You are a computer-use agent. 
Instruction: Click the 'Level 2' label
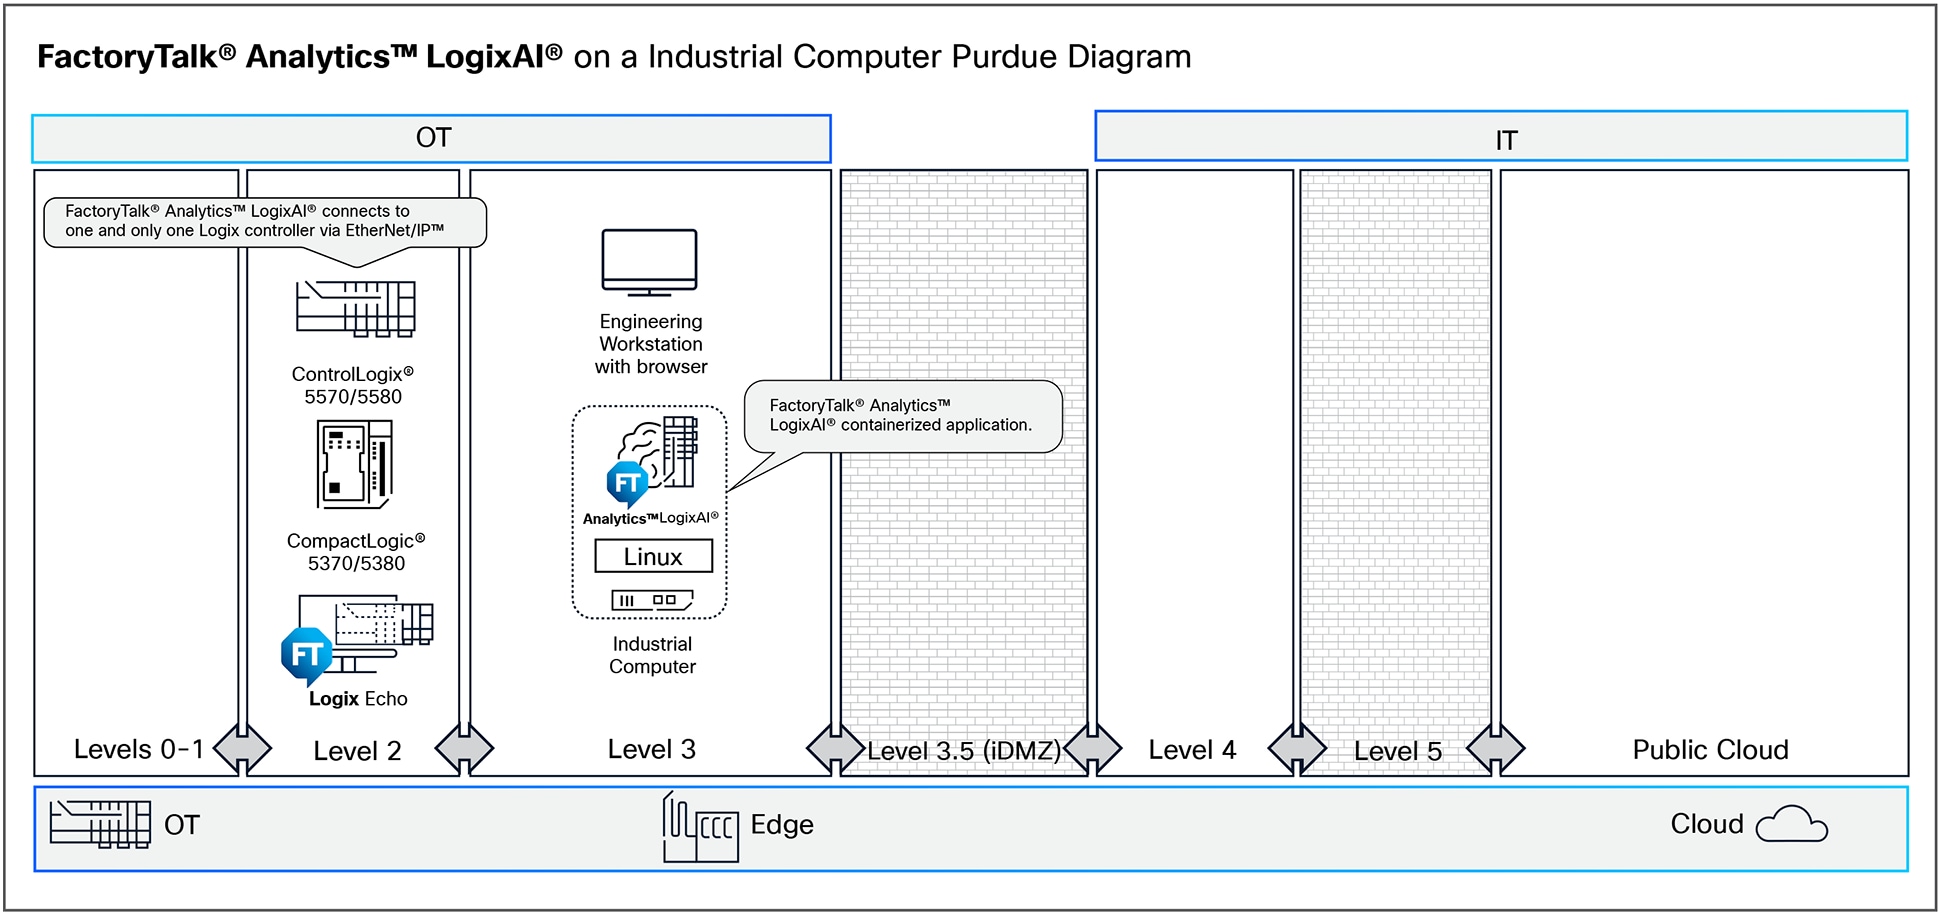click(x=357, y=751)
